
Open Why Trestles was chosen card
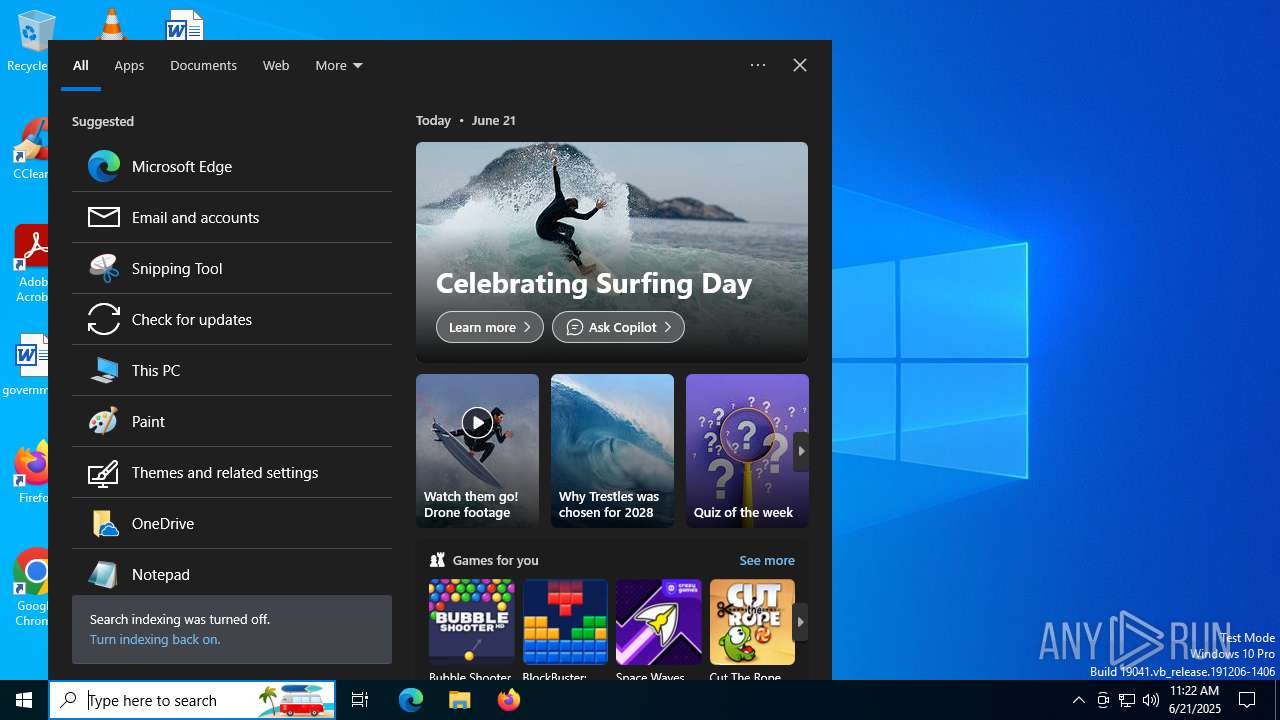(612, 450)
